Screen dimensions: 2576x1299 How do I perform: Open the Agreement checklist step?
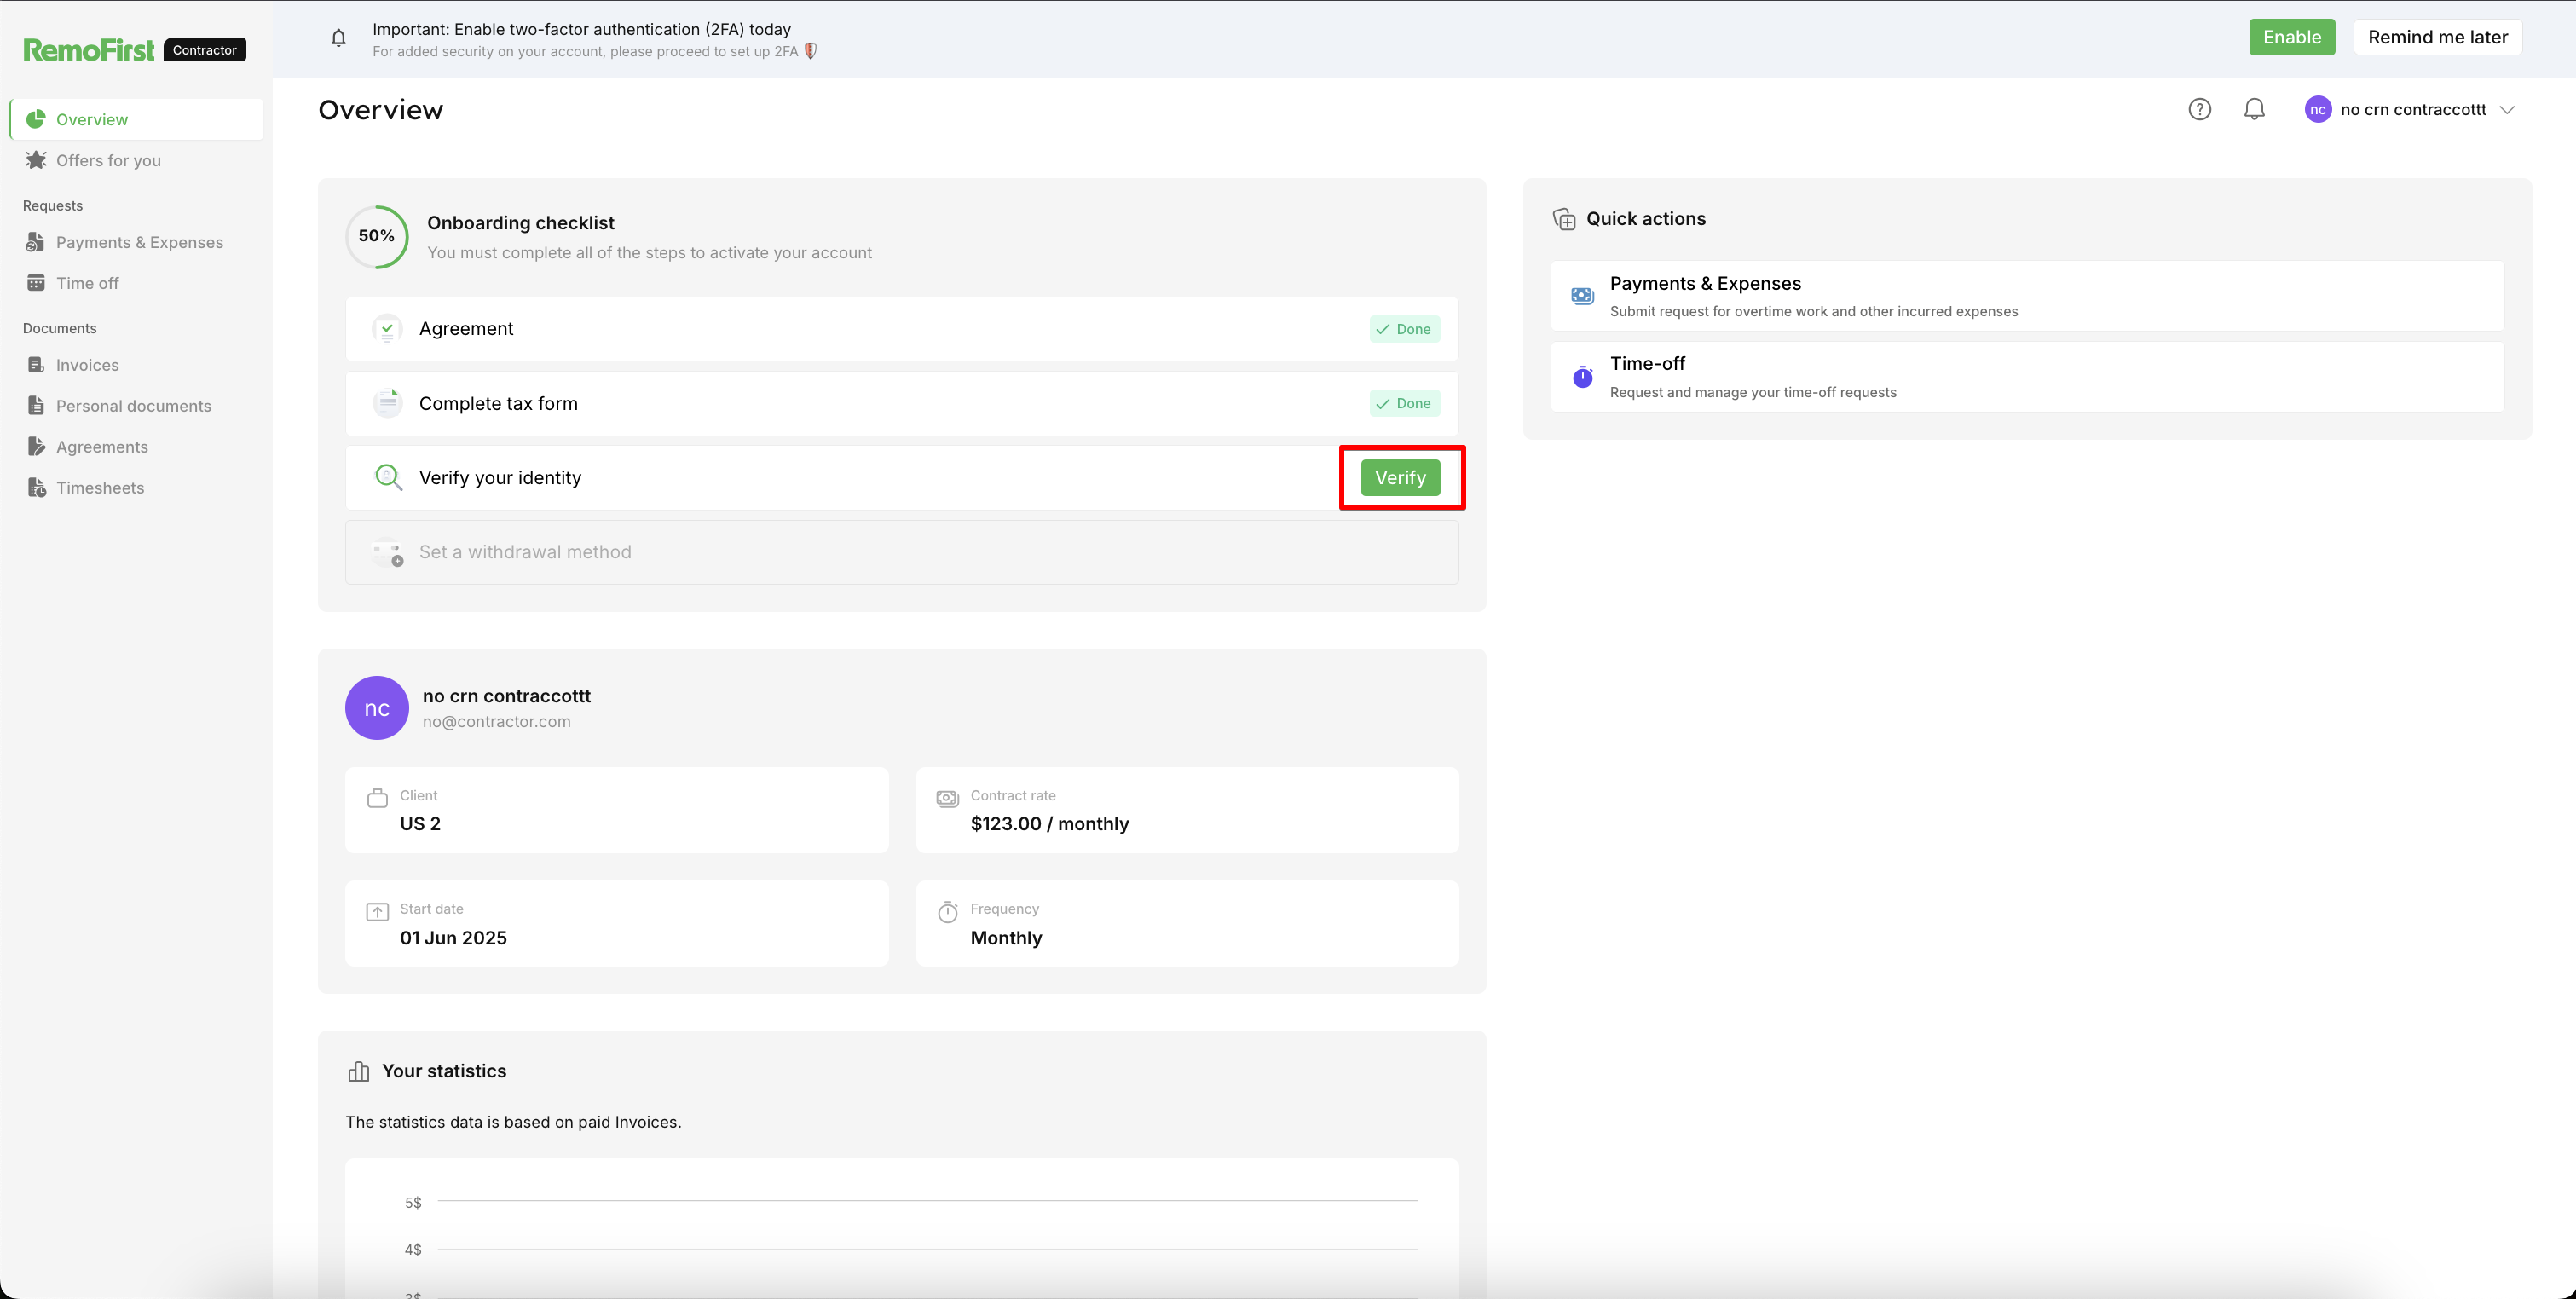902,329
